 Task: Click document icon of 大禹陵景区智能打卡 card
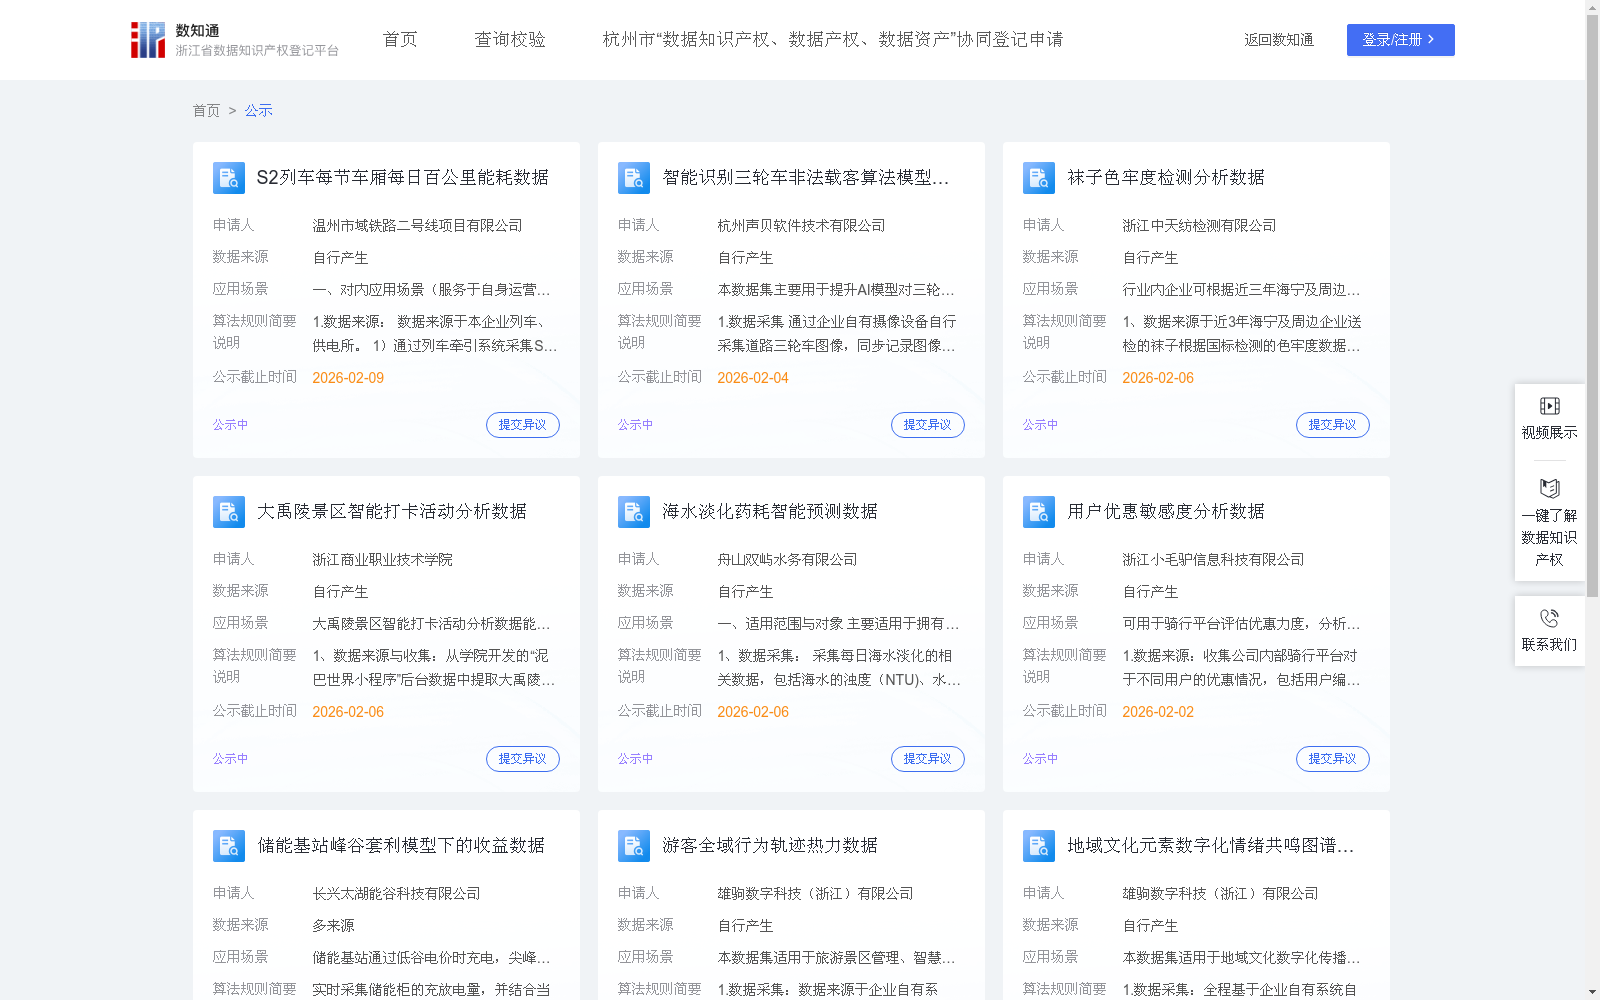[229, 512]
